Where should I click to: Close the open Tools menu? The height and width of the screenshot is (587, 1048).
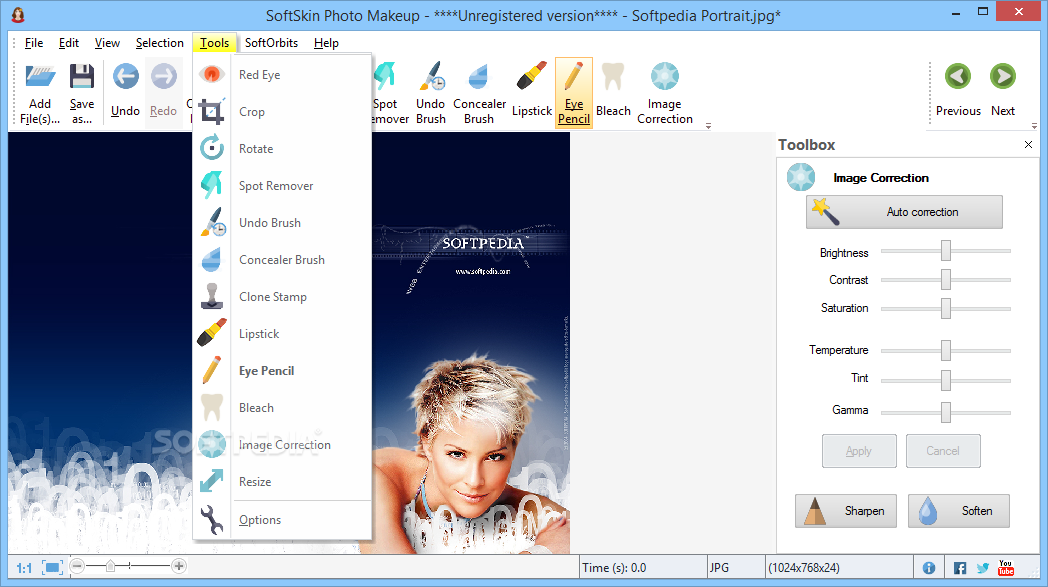coord(215,43)
